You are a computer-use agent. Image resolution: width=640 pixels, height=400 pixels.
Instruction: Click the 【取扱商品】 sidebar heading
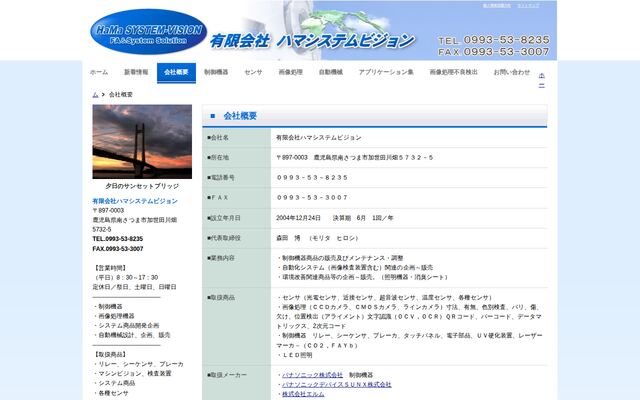tap(110, 355)
